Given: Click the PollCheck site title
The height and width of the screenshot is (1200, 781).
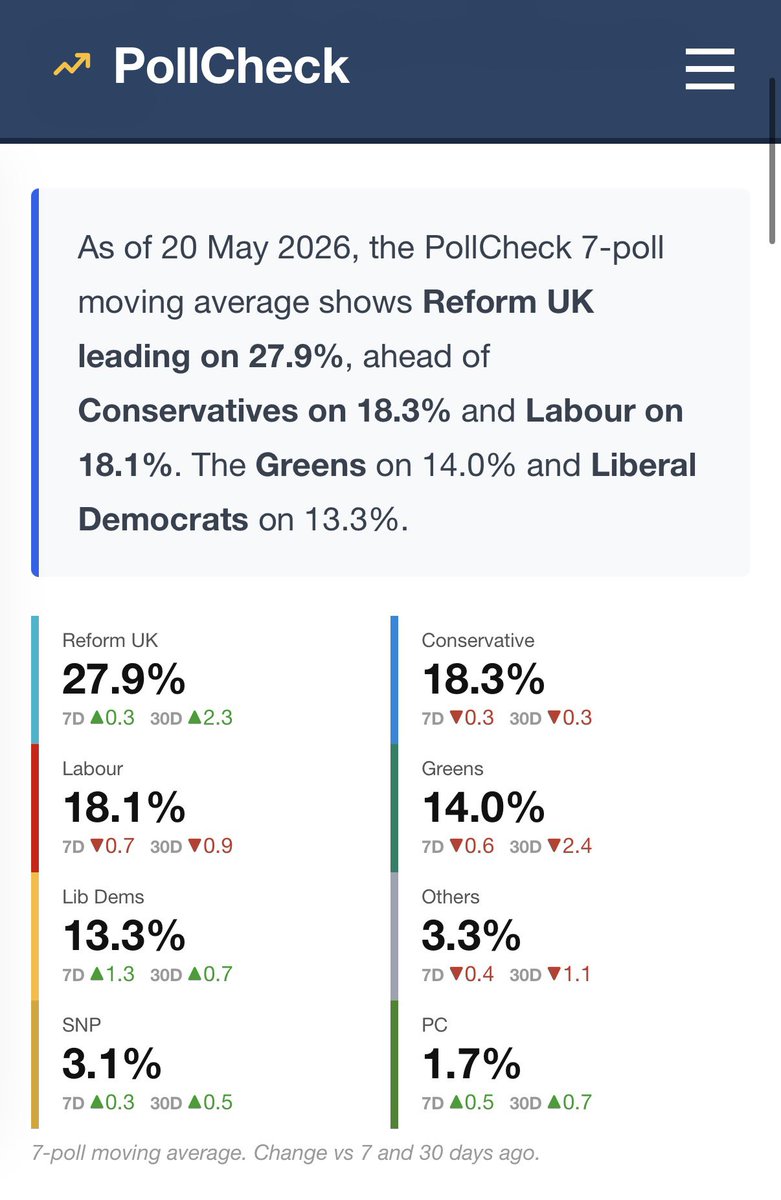Looking at the screenshot, I should click(231, 67).
